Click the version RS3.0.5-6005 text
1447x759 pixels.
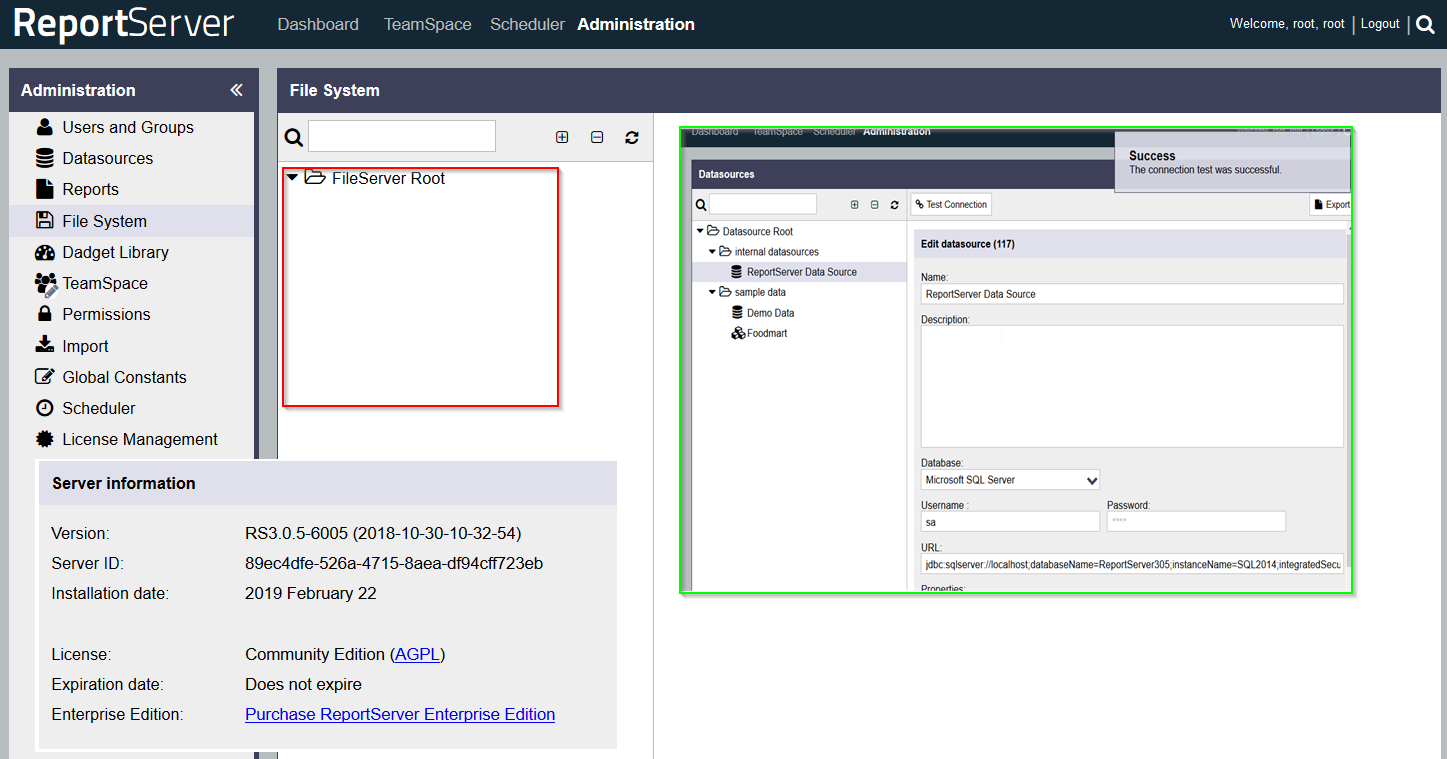(x=383, y=533)
